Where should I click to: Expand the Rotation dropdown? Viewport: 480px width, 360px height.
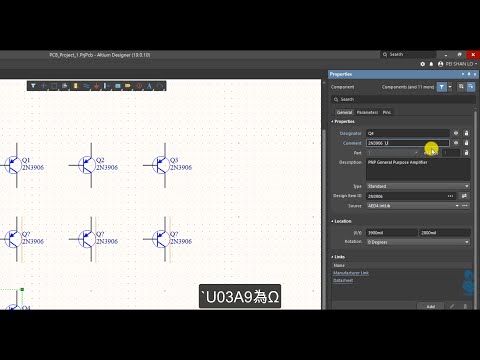pyautogui.click(x=418, y=242)
